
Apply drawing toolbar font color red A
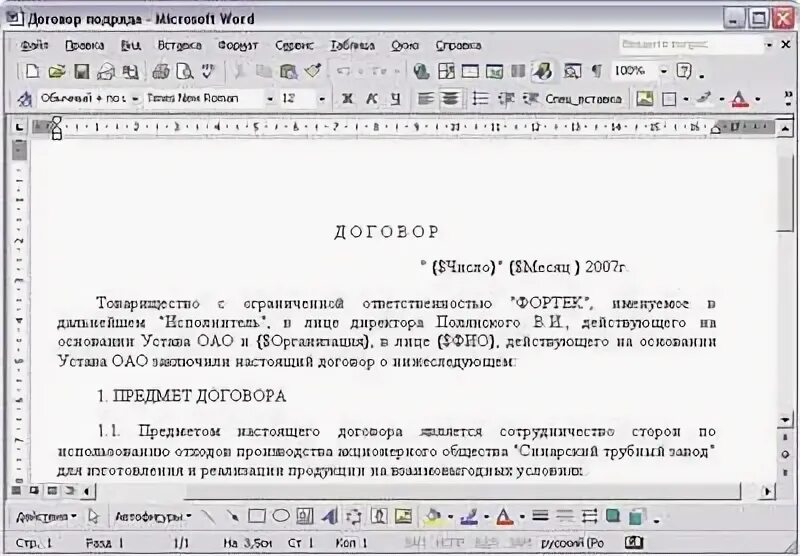(504, 517)
